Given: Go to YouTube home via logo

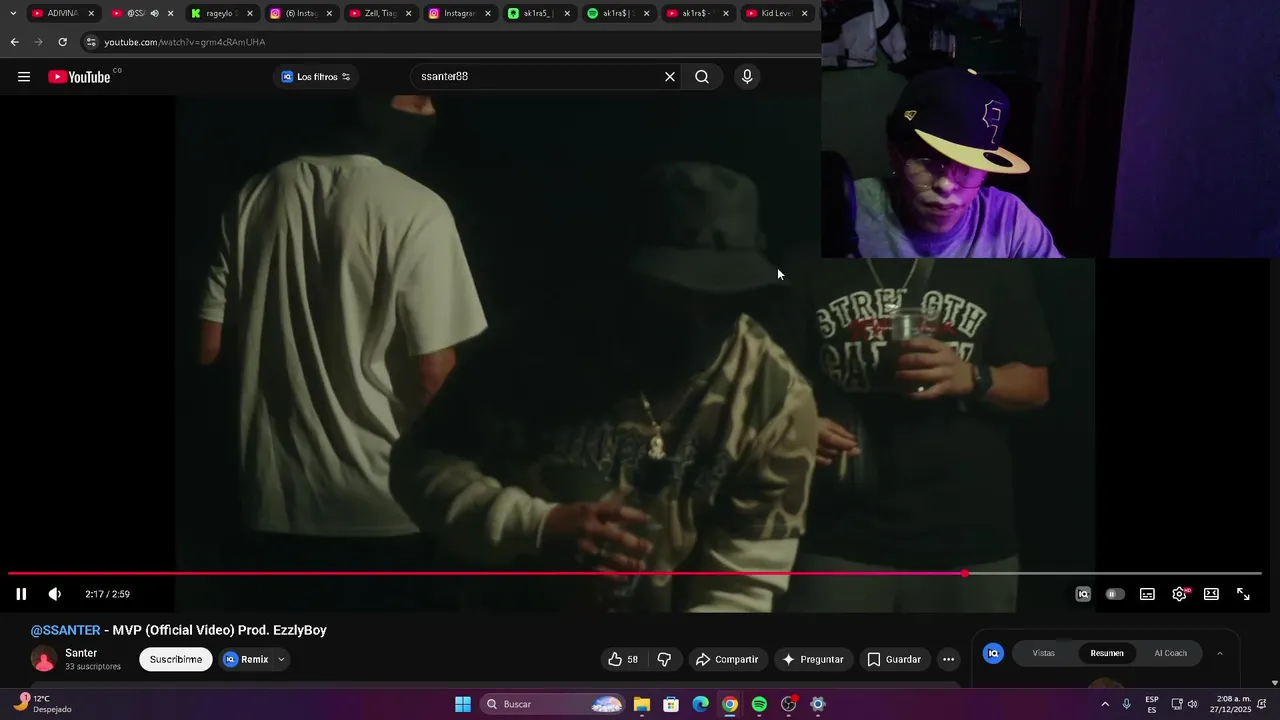Looking at the screenshot, I should click(79, 77).
